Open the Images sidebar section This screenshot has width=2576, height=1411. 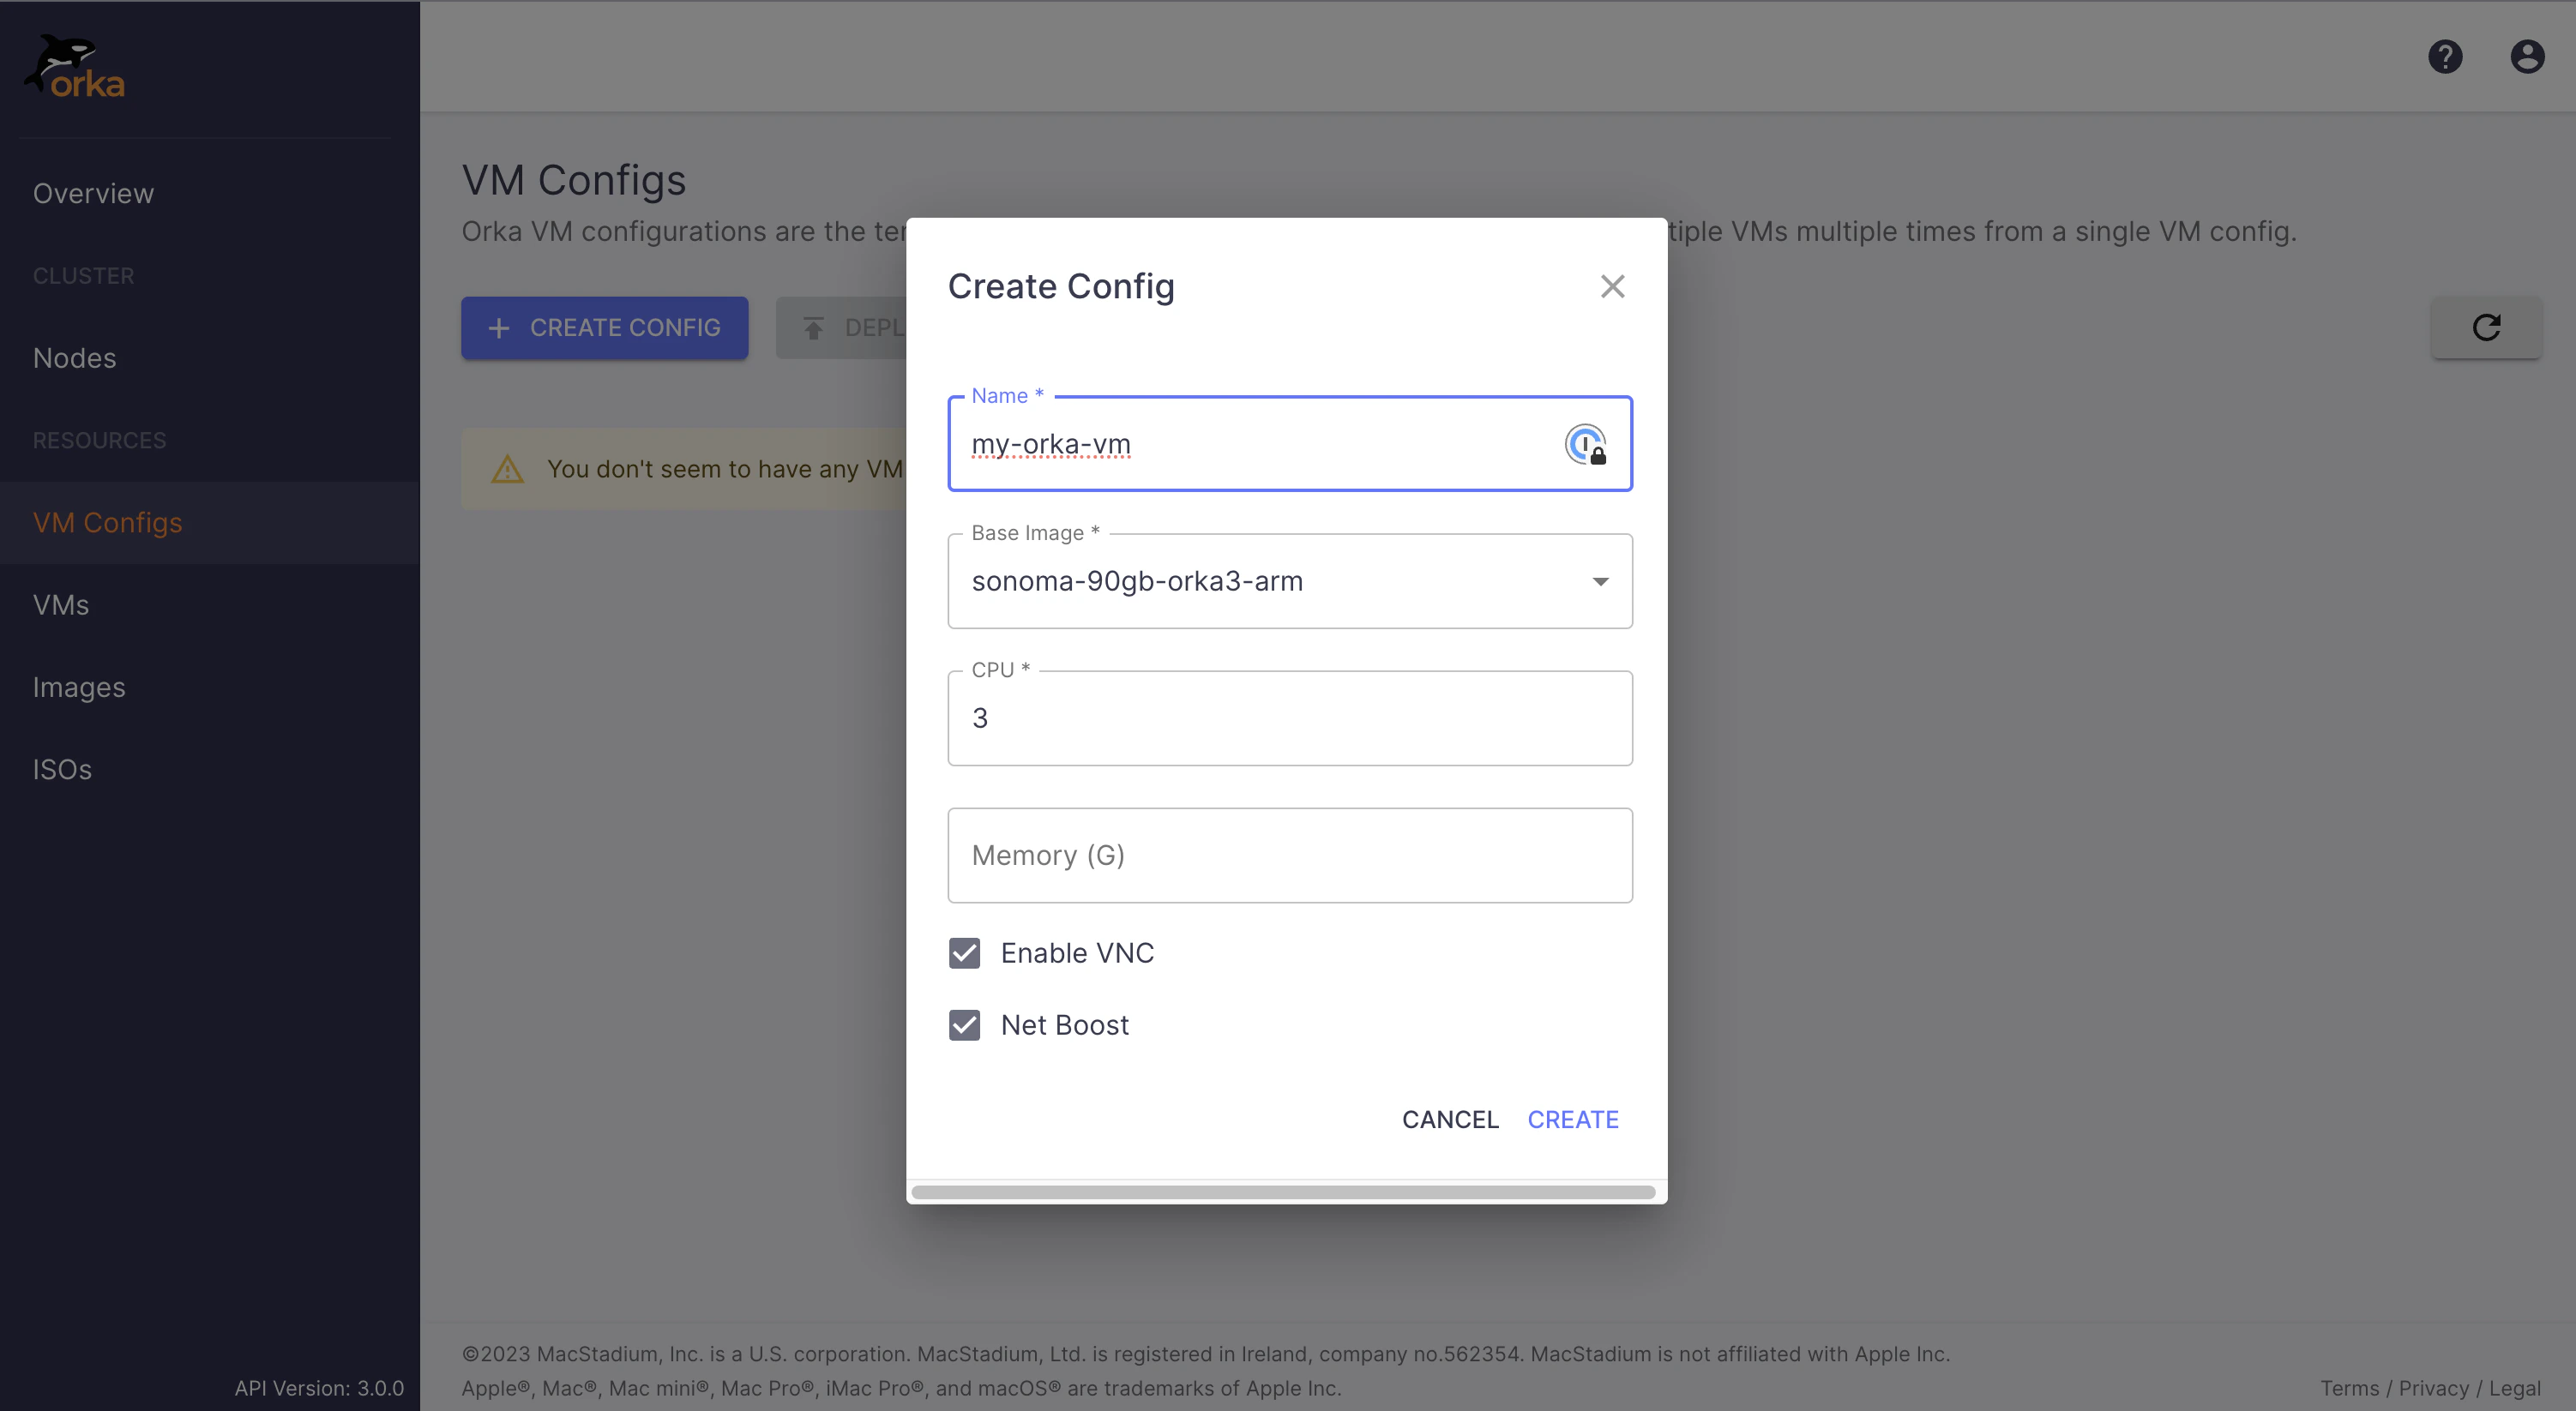(x=79, y=687)
